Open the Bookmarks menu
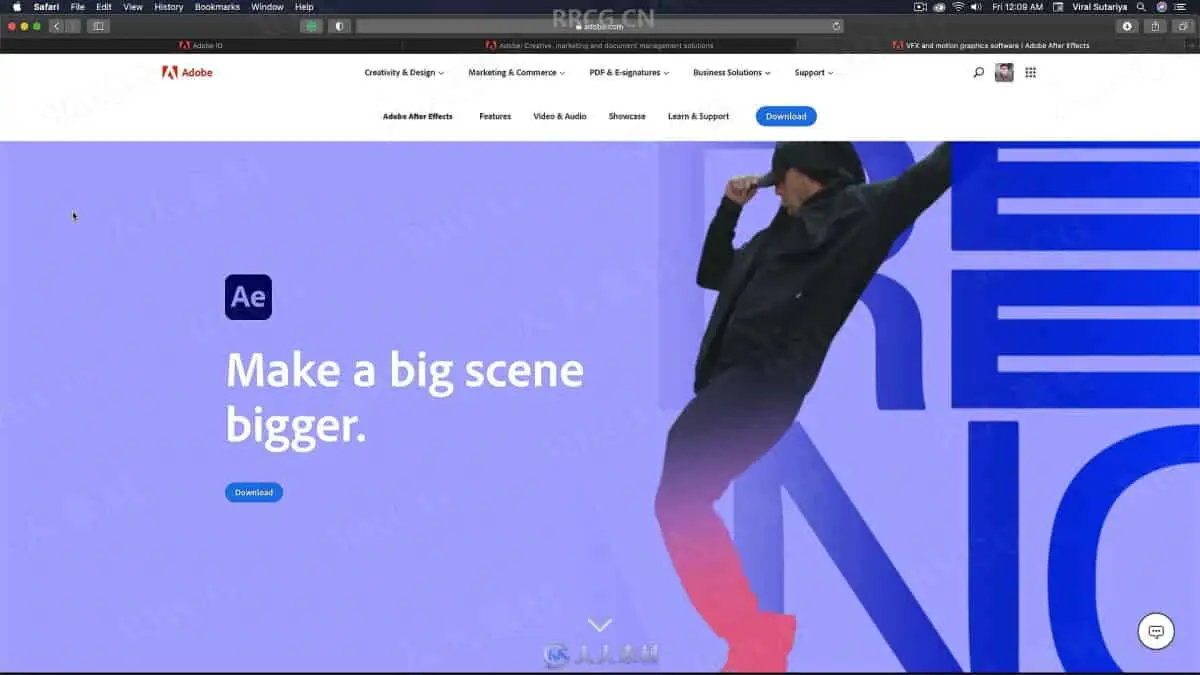The image size is (1200, 675). [x=217, y=7]
